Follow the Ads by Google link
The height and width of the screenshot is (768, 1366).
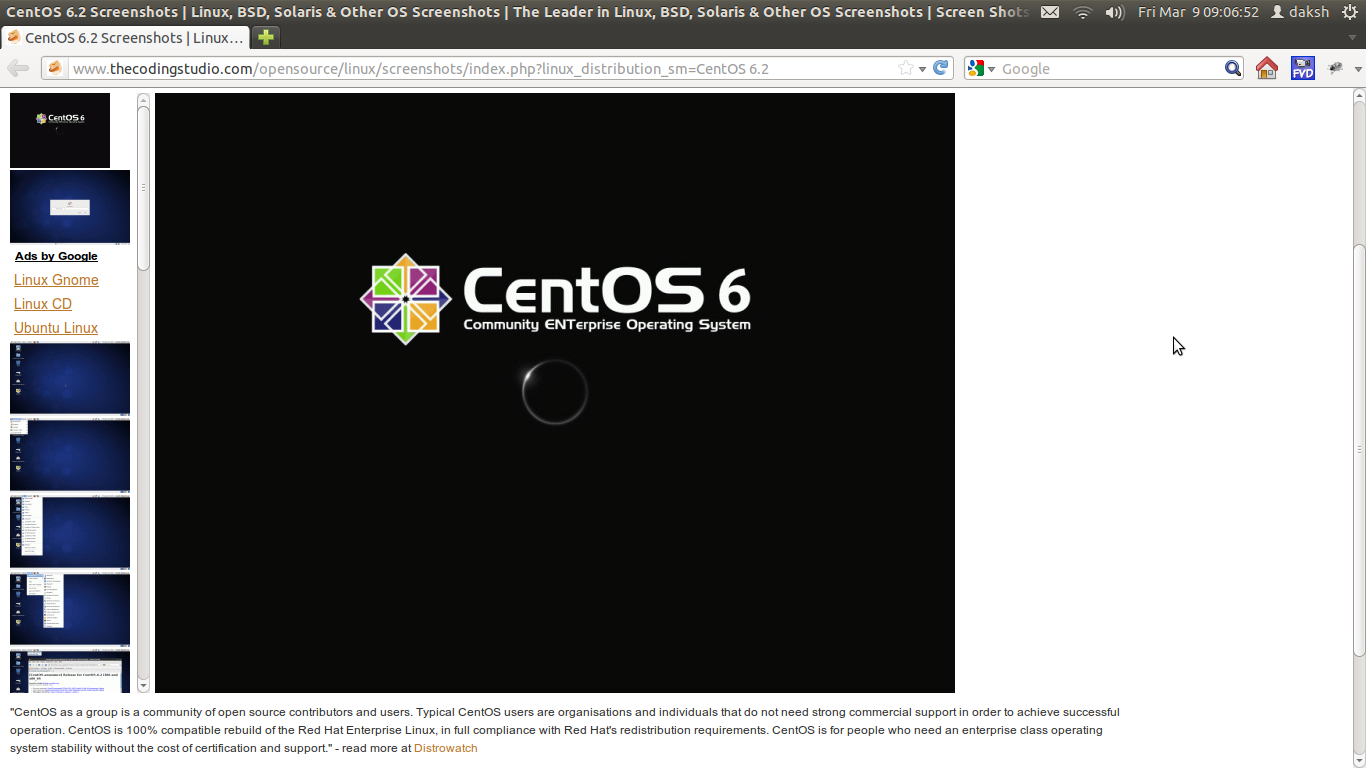(x=56, y=256)
